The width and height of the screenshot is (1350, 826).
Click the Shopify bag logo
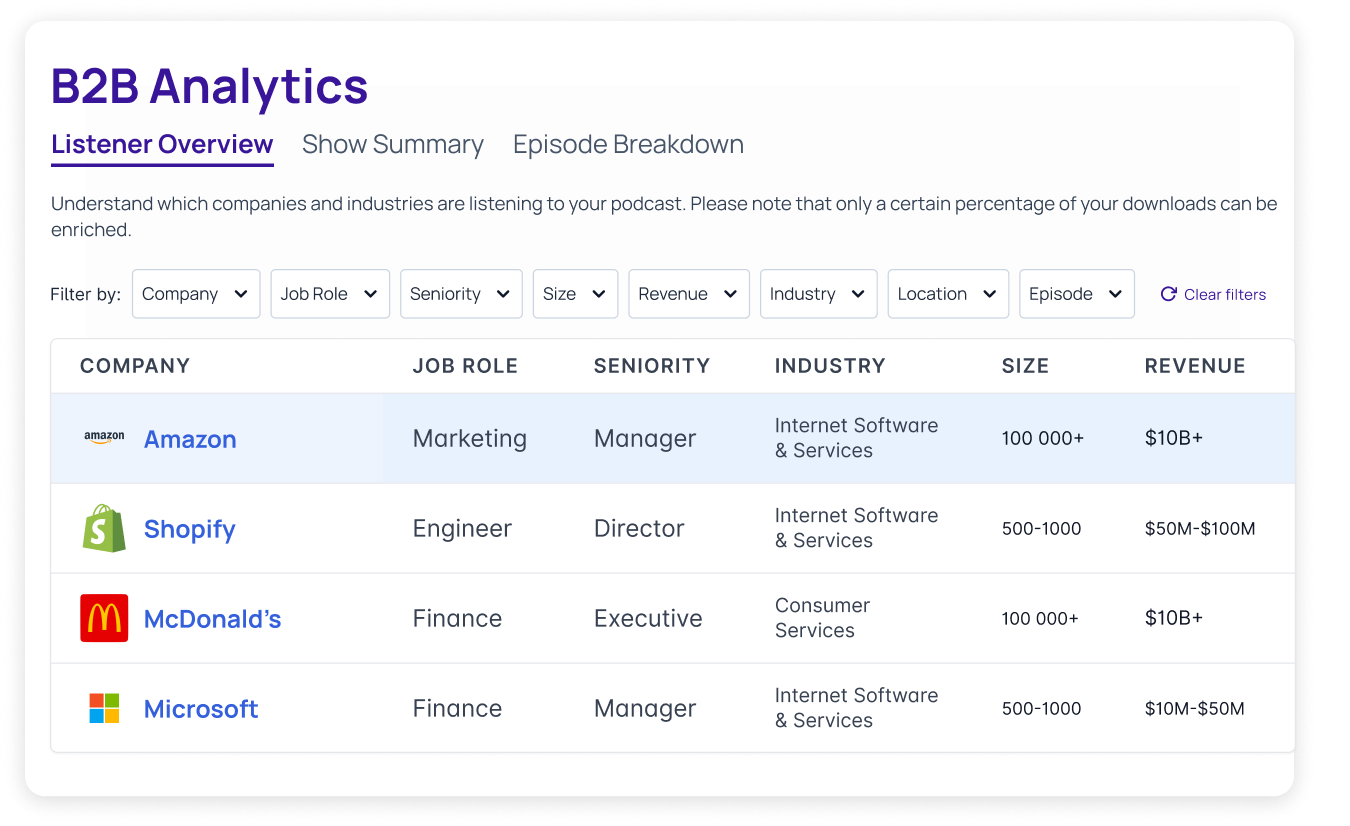[104, 528]
